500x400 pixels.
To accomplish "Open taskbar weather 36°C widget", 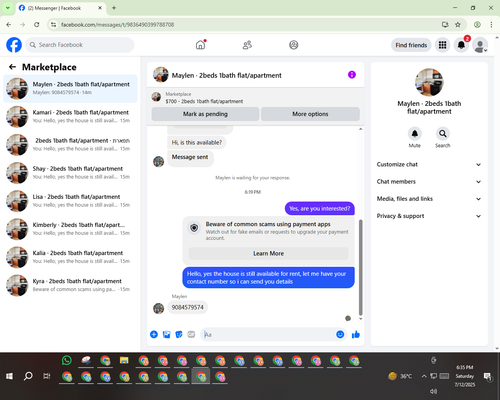I will click(400, 376).
